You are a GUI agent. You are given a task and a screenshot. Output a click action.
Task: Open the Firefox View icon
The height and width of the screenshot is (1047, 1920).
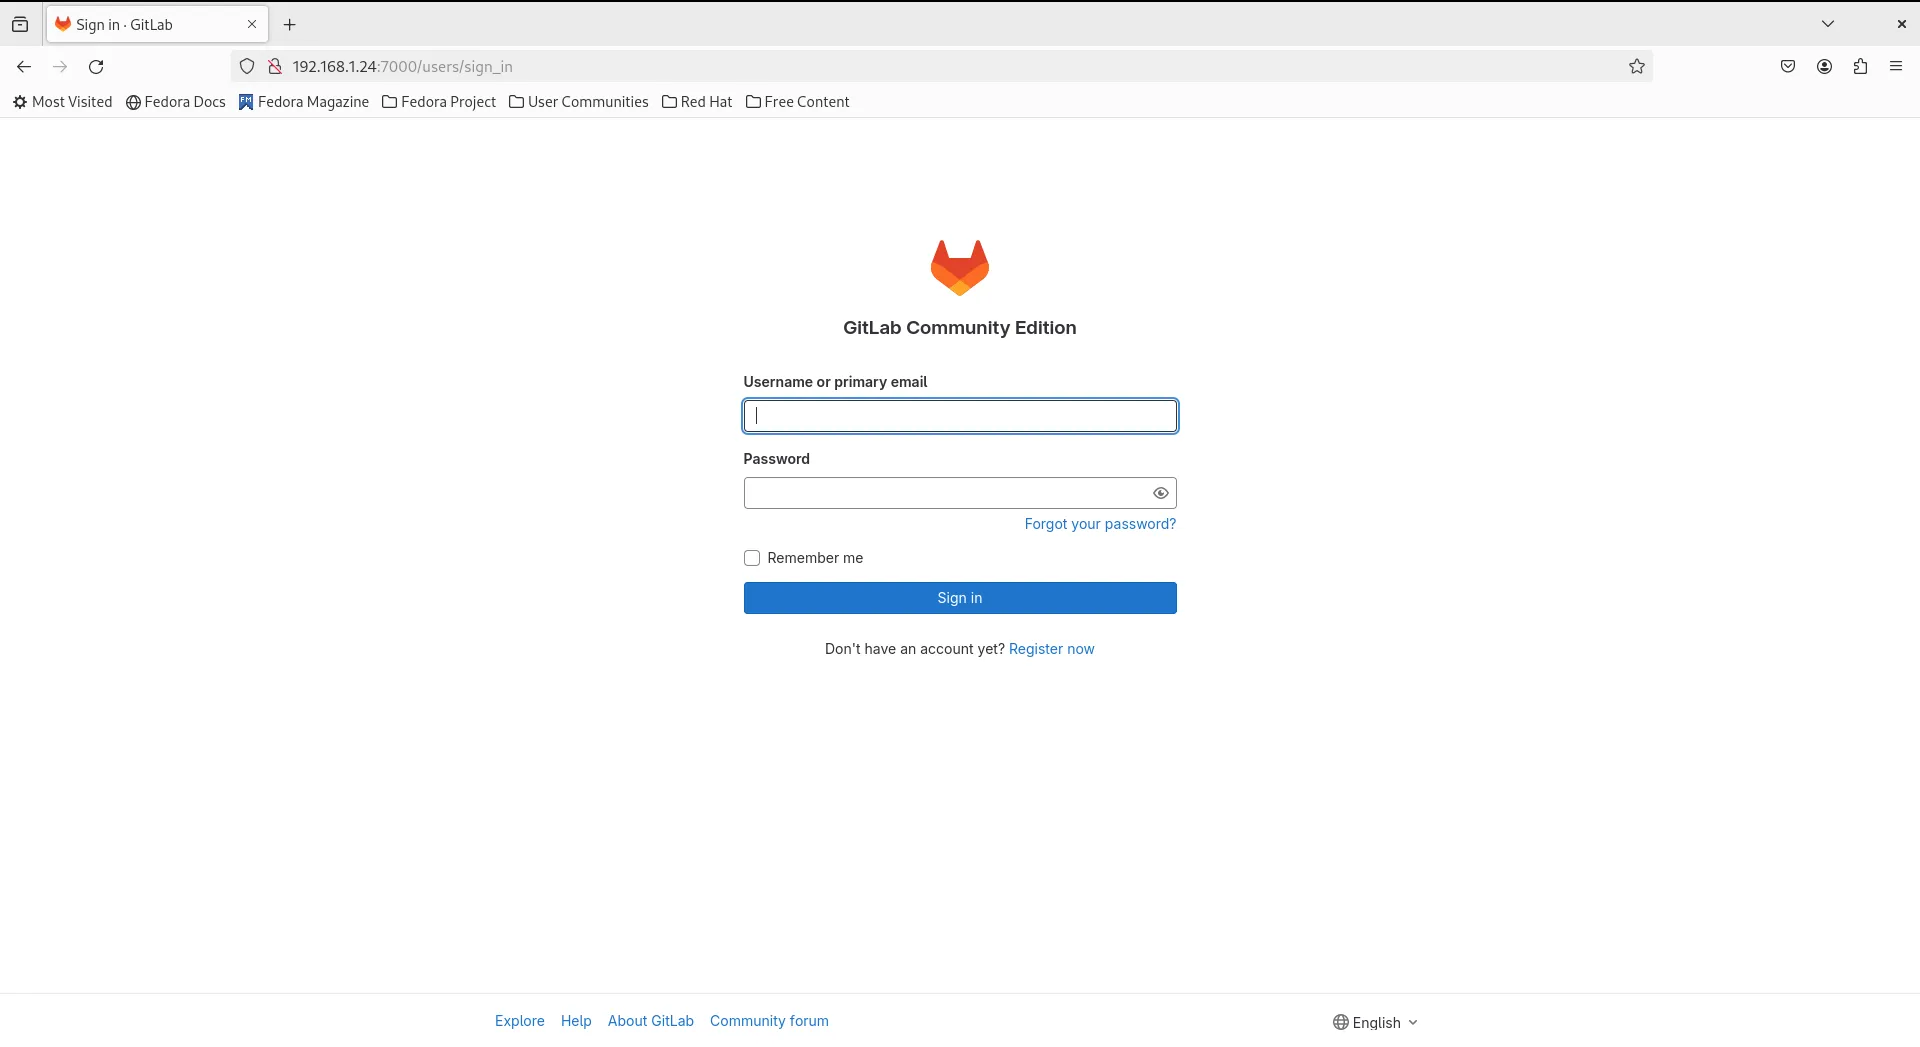tap(20, 25)
